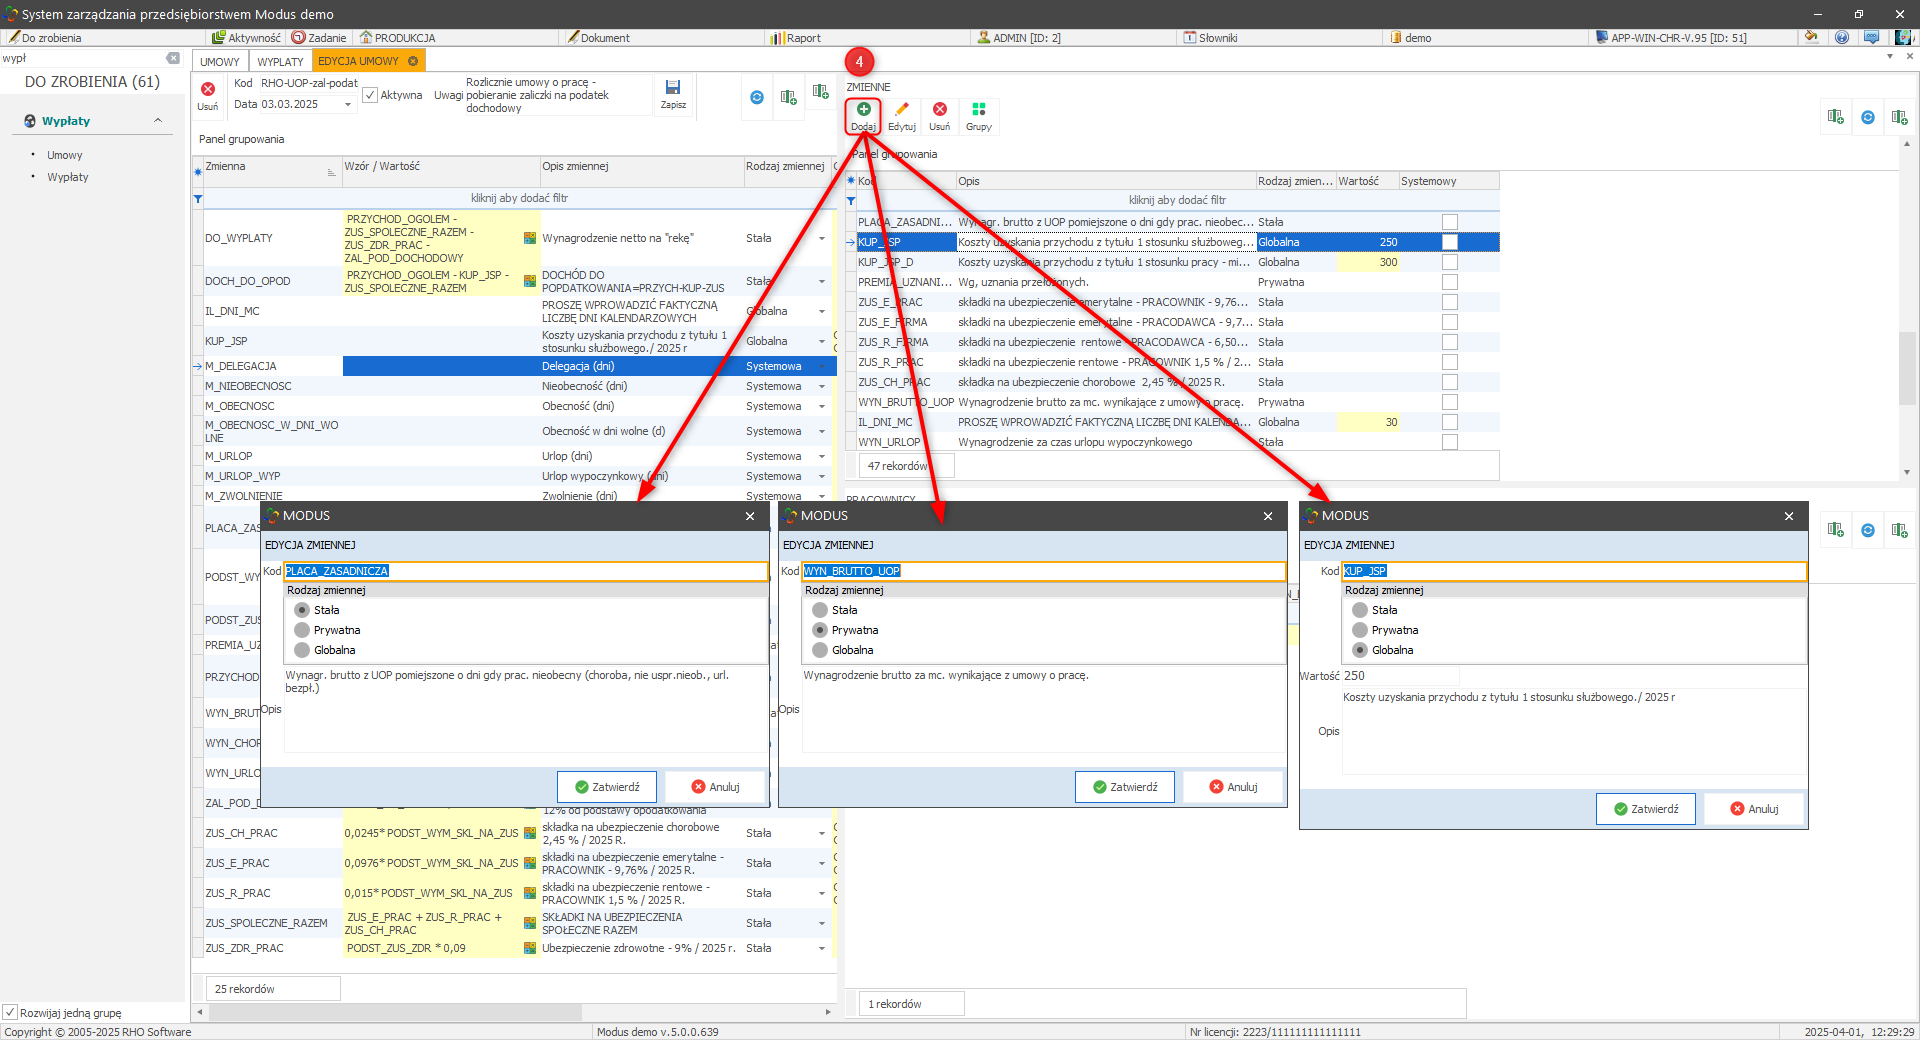Click the Edytuj pencil icon
1920x1040 pixels.
point(901,110)
